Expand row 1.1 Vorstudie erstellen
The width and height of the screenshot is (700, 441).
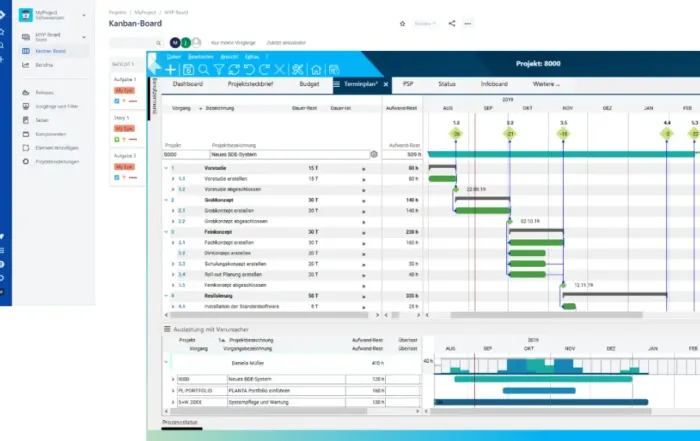click(x=173, y=179)
